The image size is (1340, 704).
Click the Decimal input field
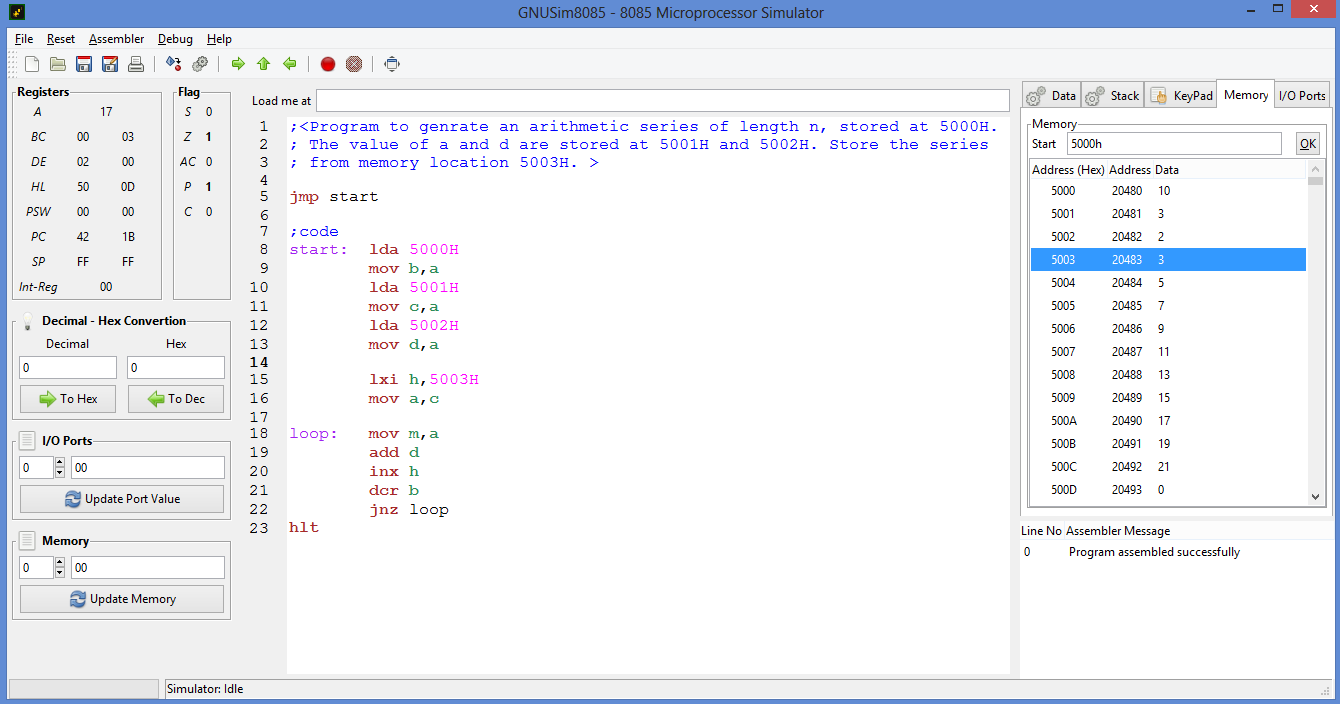[68, 368]
